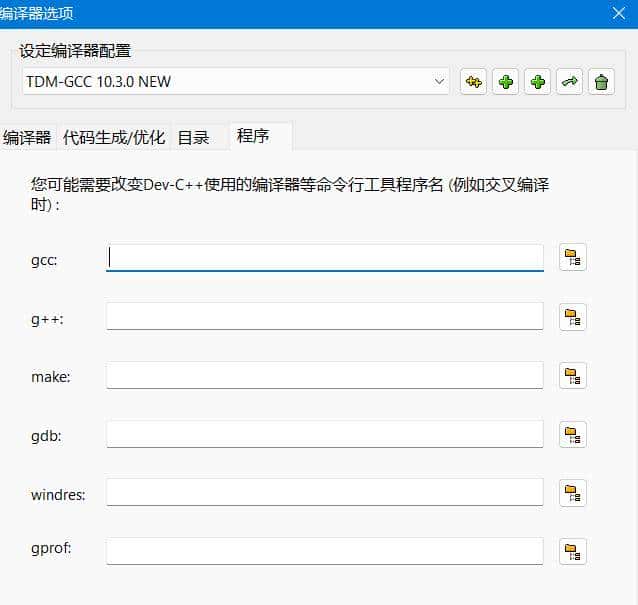Image resolution: width=638 pixels, height=605 pixels.
Task: Click the trash can delete compiler set icon
Action: pos(601,82)
